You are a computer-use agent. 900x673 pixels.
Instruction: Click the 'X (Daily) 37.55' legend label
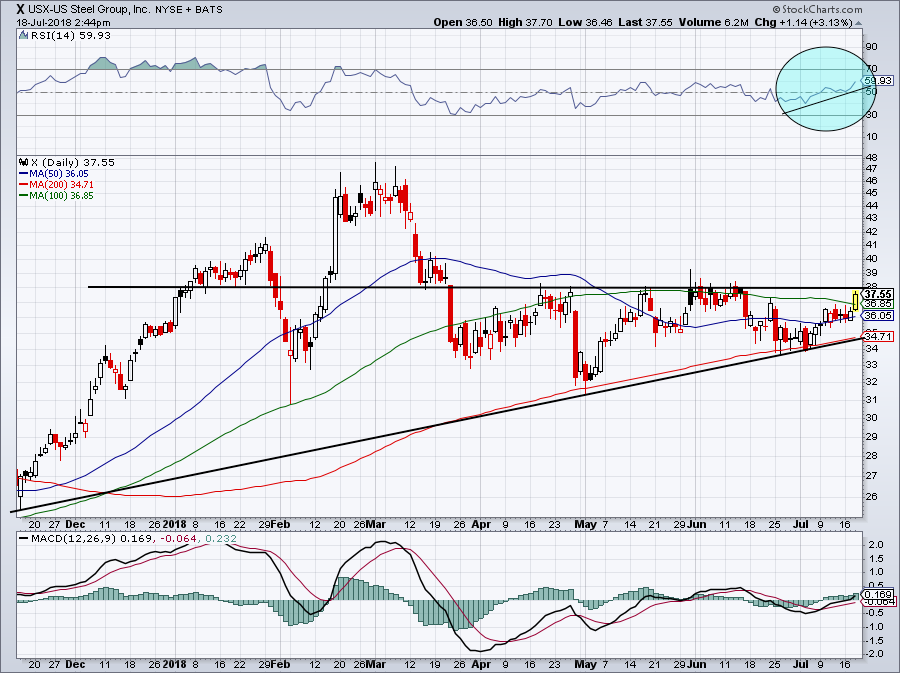(x=73, y=163)
